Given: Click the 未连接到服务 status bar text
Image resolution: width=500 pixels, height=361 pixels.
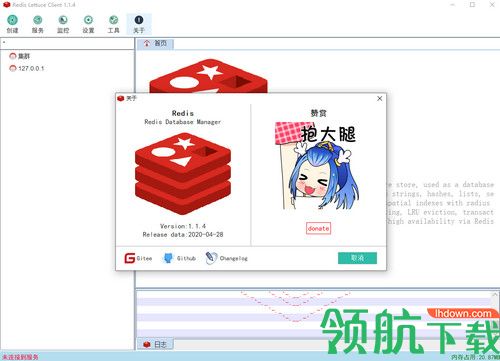Looking at the screenshot, I should click(x=20, y=357).
